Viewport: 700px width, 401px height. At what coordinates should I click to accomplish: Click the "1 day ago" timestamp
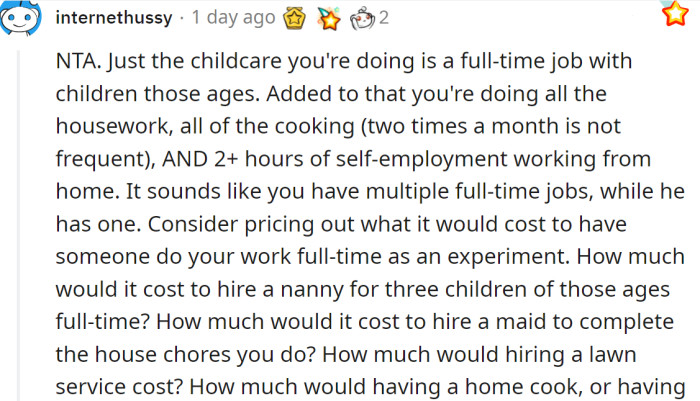coord(233,17)
